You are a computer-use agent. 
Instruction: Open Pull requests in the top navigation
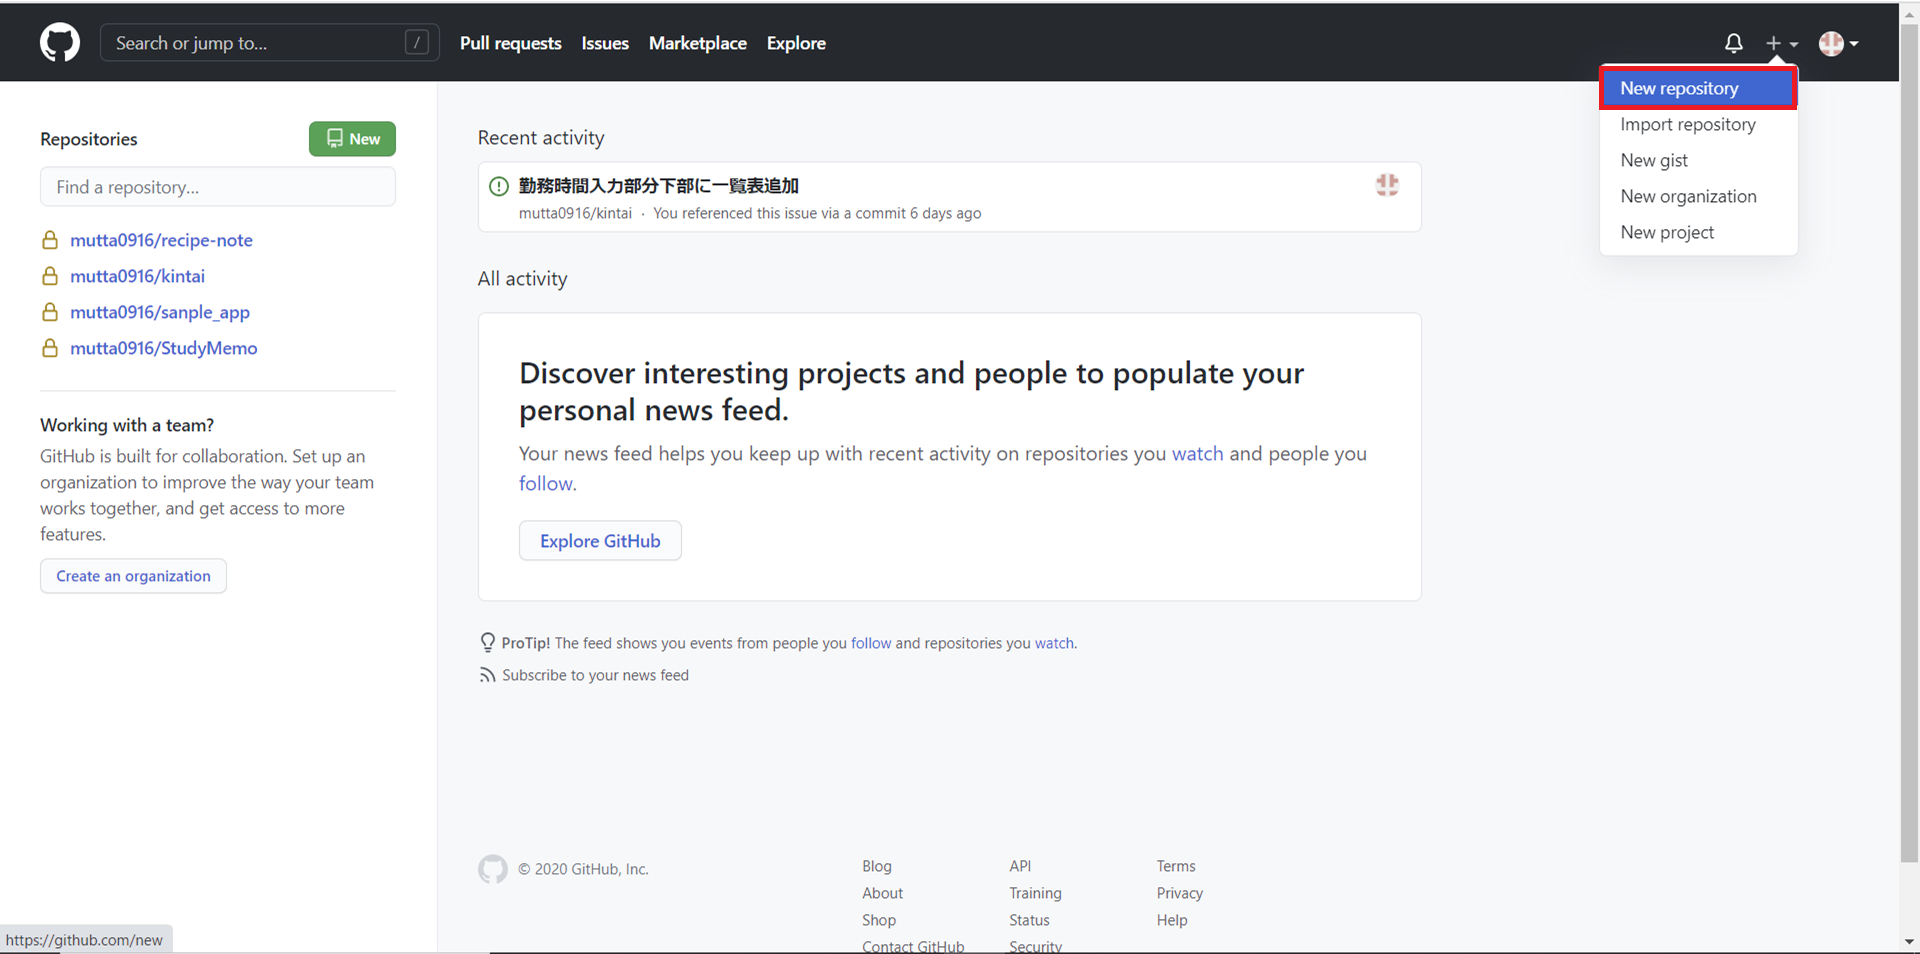(x=511, y=43)
